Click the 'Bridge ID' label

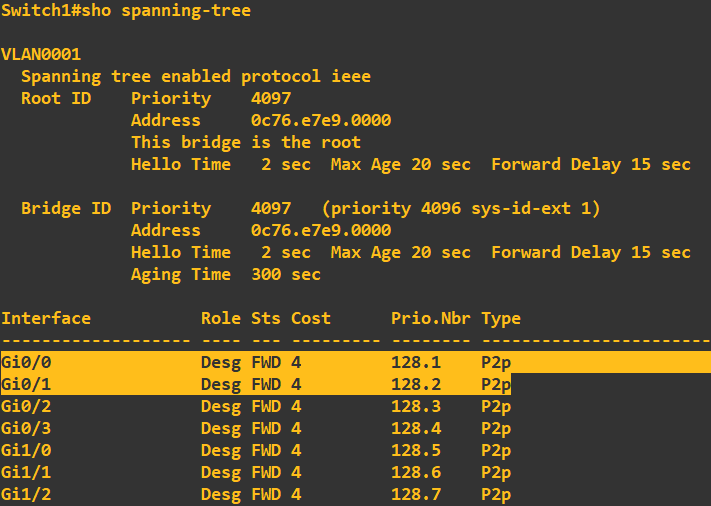(x=65, y=208)
